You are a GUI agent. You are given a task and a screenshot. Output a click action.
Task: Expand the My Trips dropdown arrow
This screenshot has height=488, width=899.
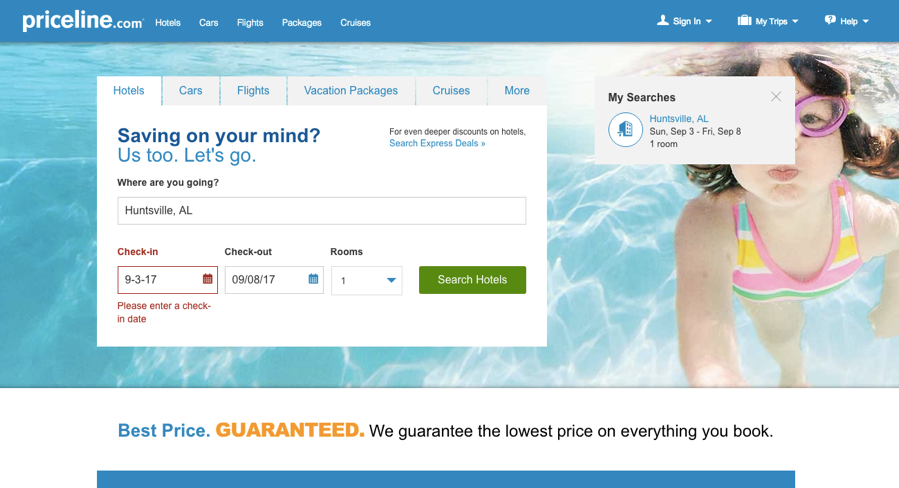click(795, 22)
